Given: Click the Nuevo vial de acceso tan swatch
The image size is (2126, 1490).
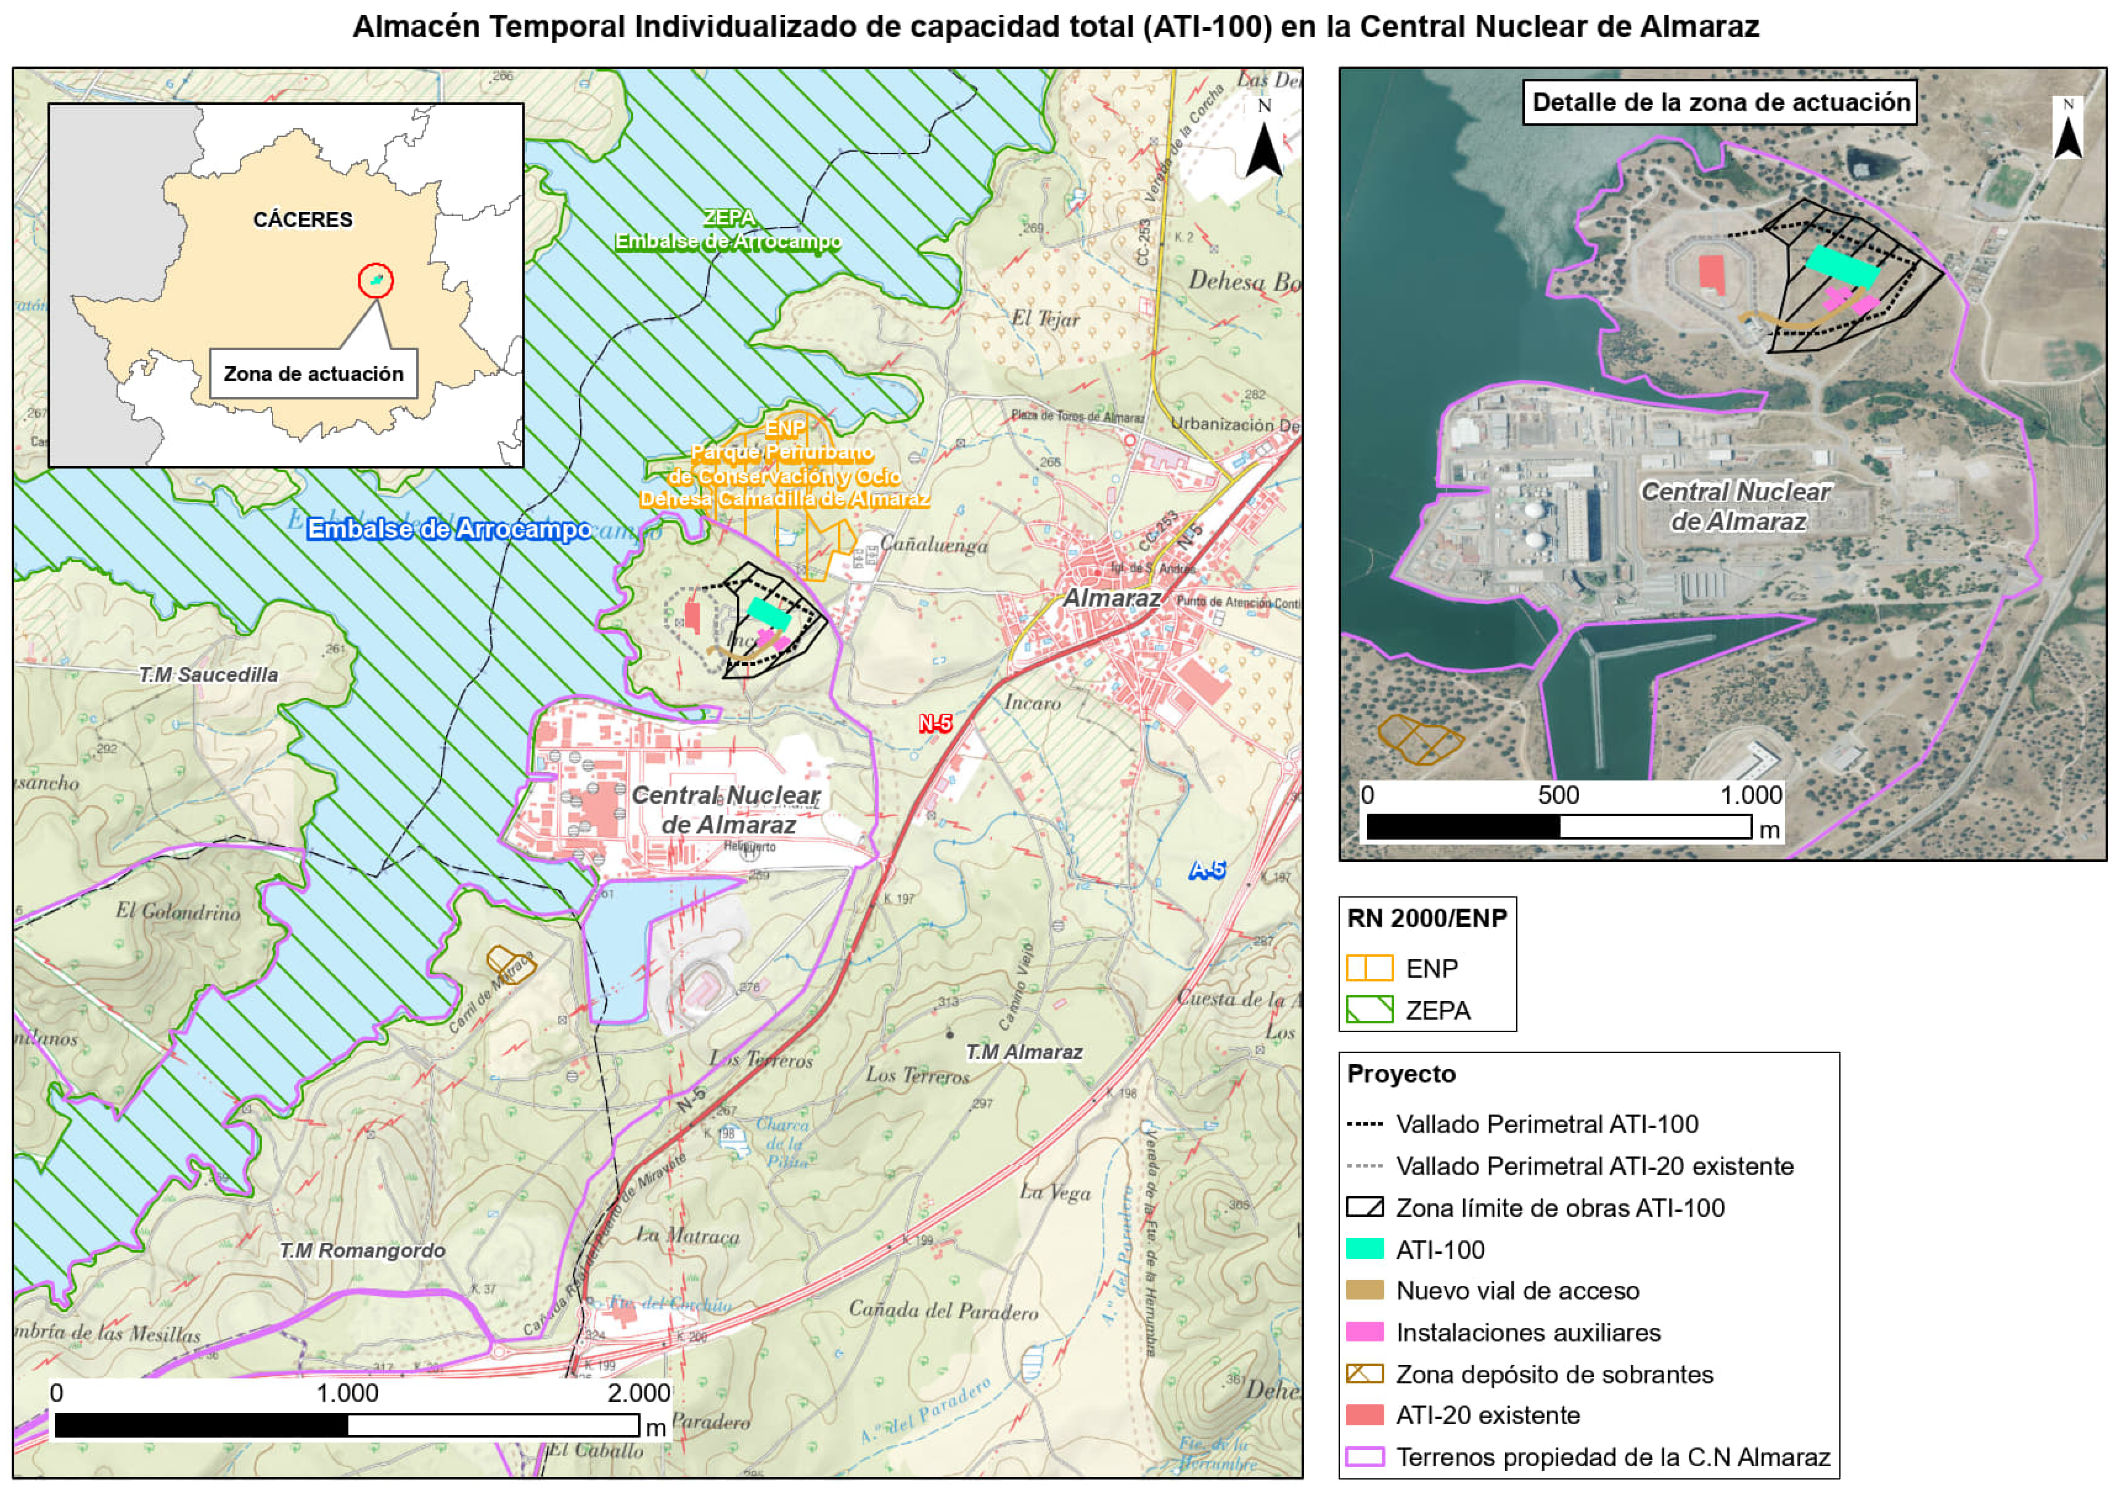Looking at the screenshot, I should 1364,1290.
